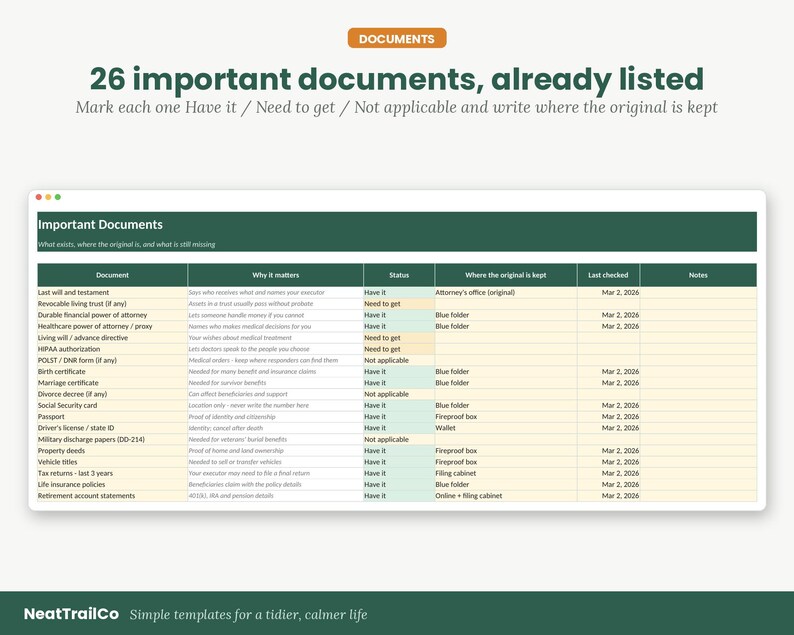
Task: Click the red close dot on the spreadsheet window
Action: (x=39, y=197)
